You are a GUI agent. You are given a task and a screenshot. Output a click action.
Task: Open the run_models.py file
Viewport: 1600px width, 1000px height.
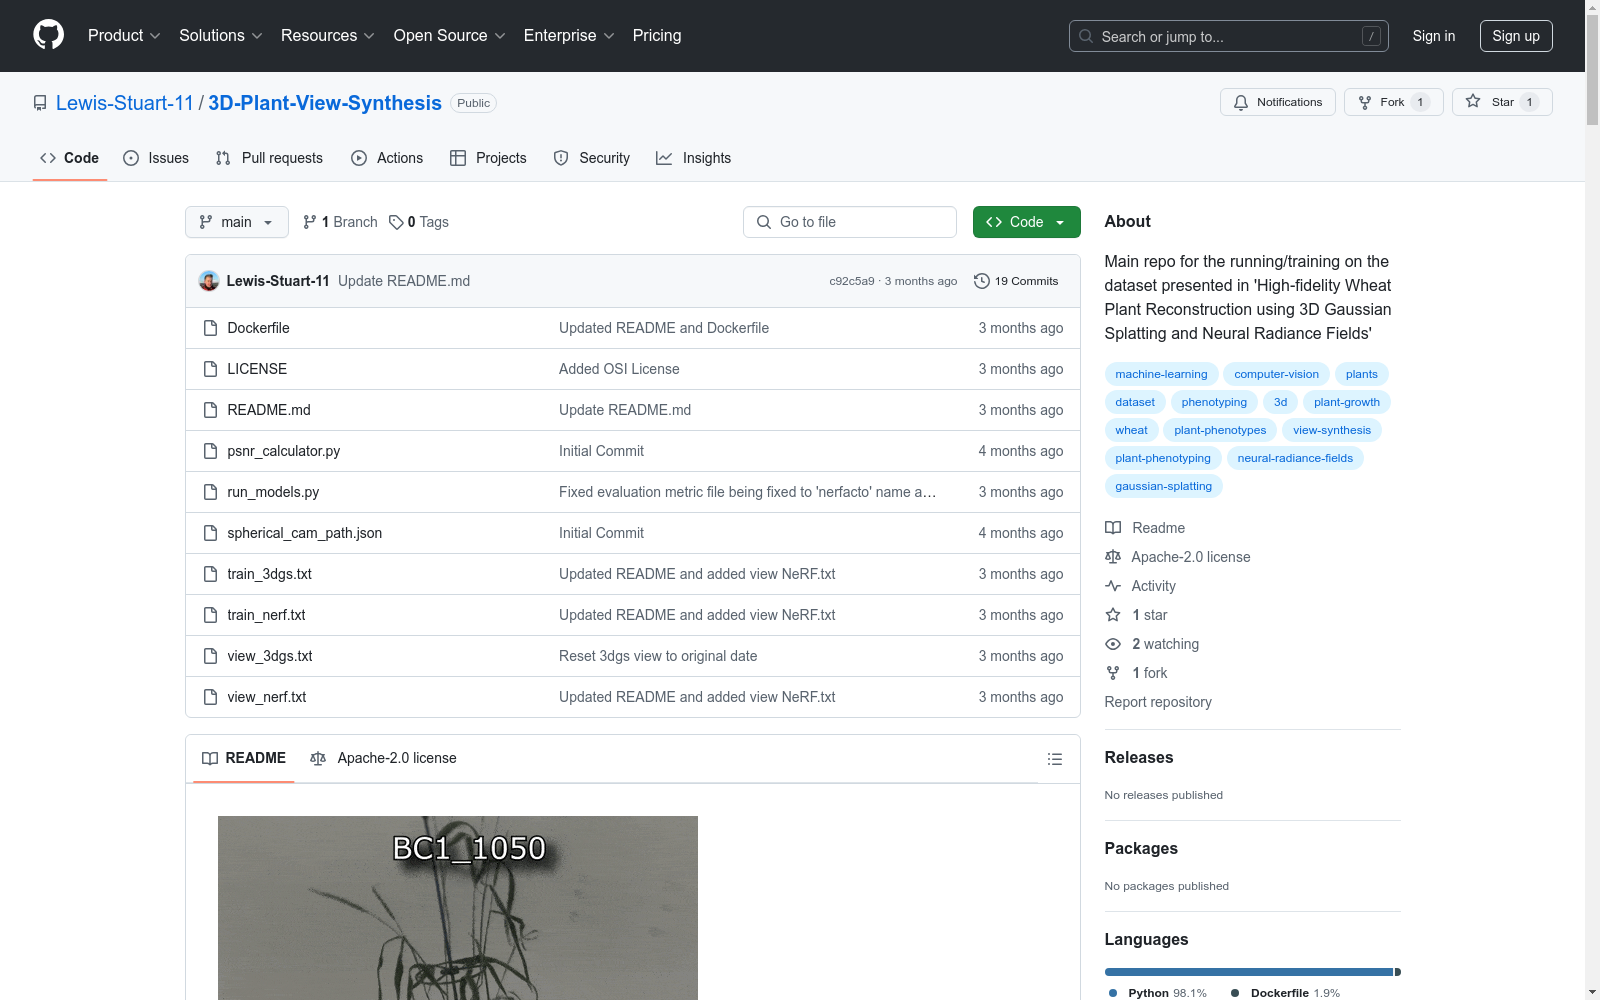pyautogui.click(x=273, y=492)
